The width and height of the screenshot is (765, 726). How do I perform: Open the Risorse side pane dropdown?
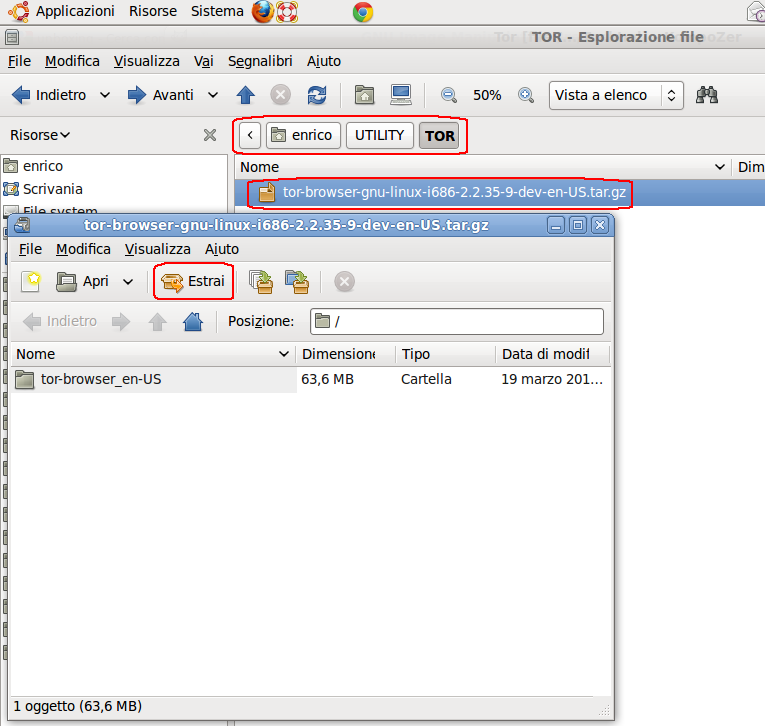(40, 135)
